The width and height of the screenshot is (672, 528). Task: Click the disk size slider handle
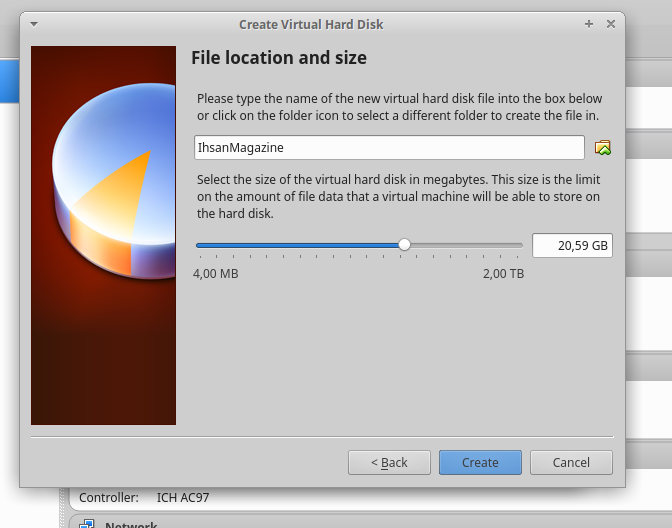tap(404, 245)
